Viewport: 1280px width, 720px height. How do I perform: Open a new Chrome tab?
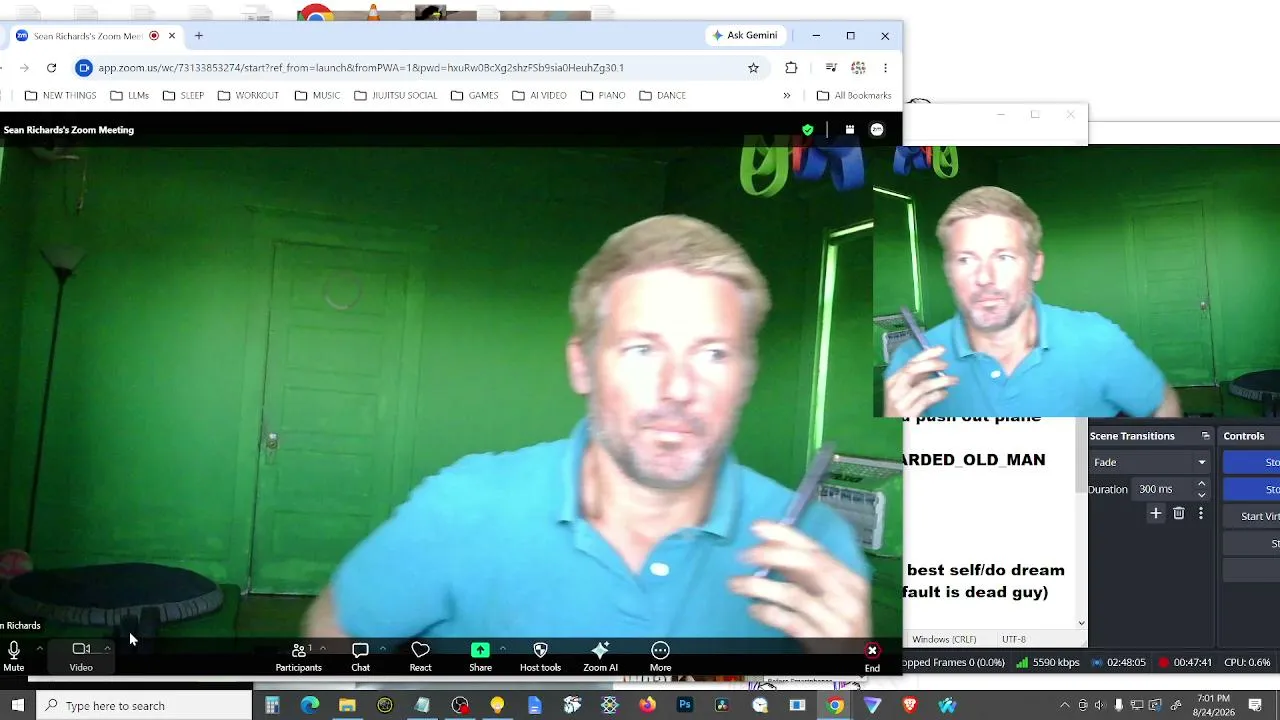[199, 36]
